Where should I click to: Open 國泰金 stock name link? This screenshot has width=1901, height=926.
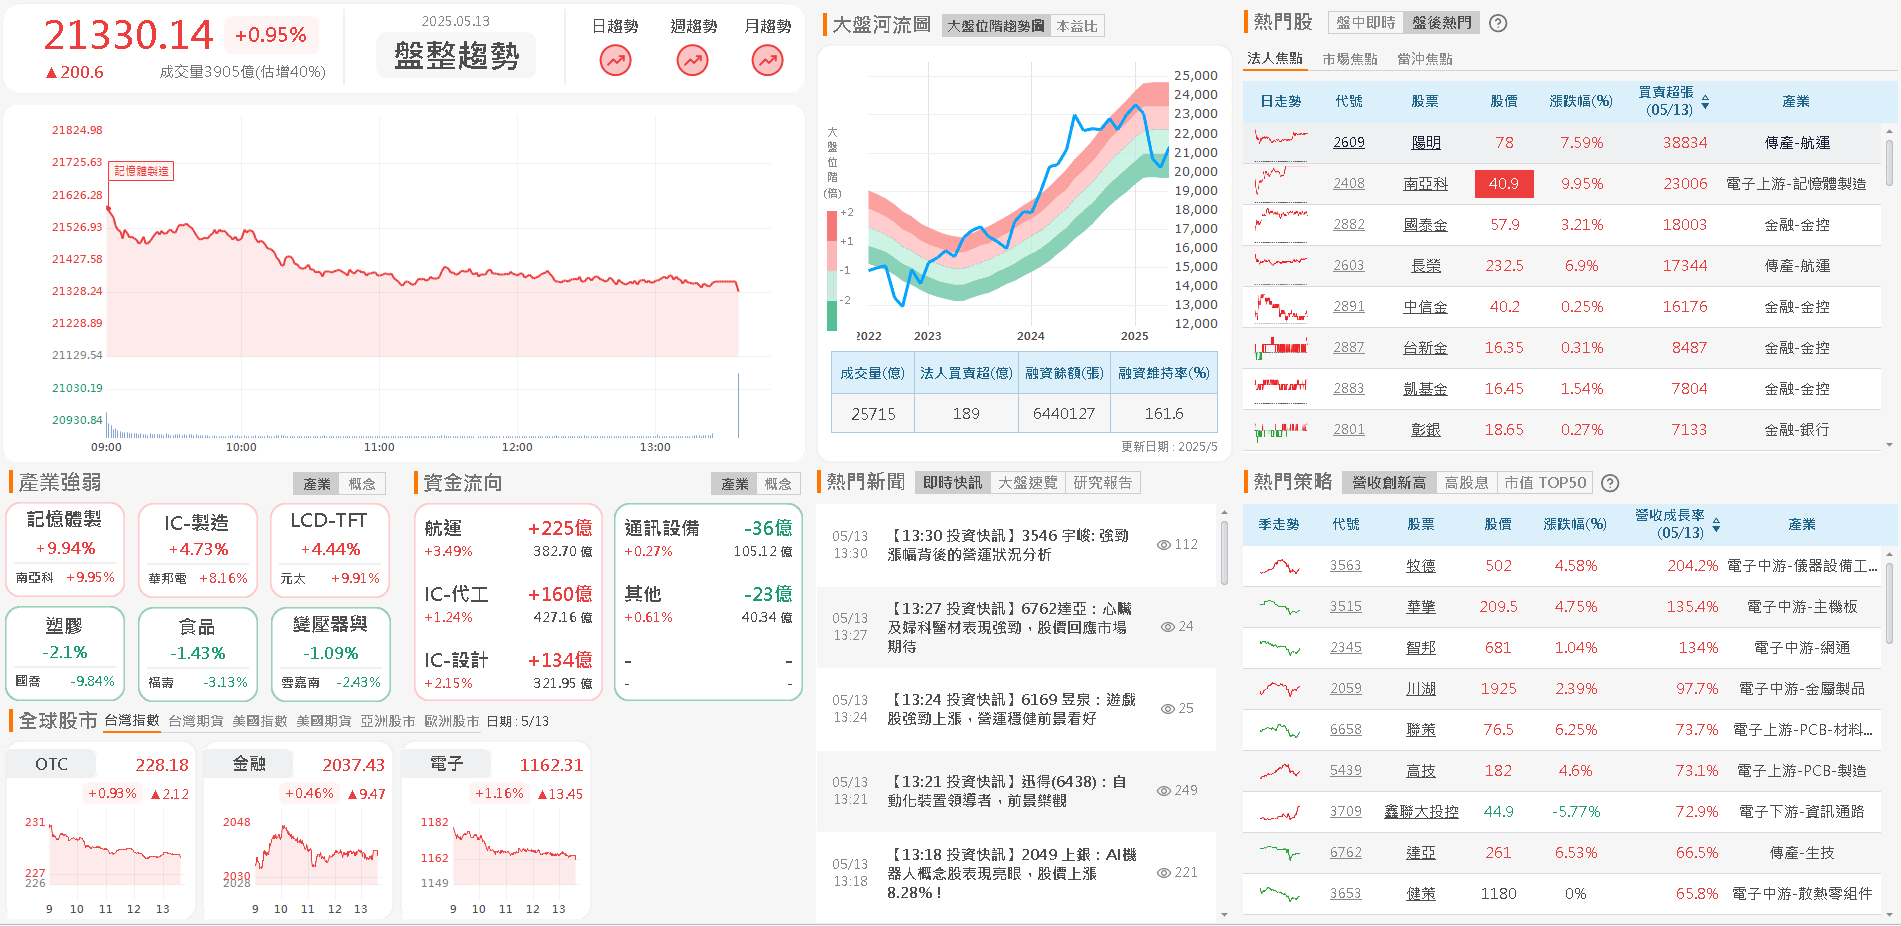[1425, 225]
